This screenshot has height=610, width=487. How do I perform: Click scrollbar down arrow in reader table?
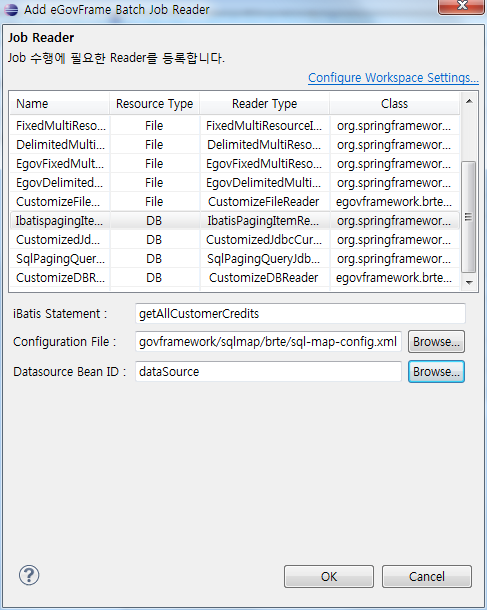469,282
